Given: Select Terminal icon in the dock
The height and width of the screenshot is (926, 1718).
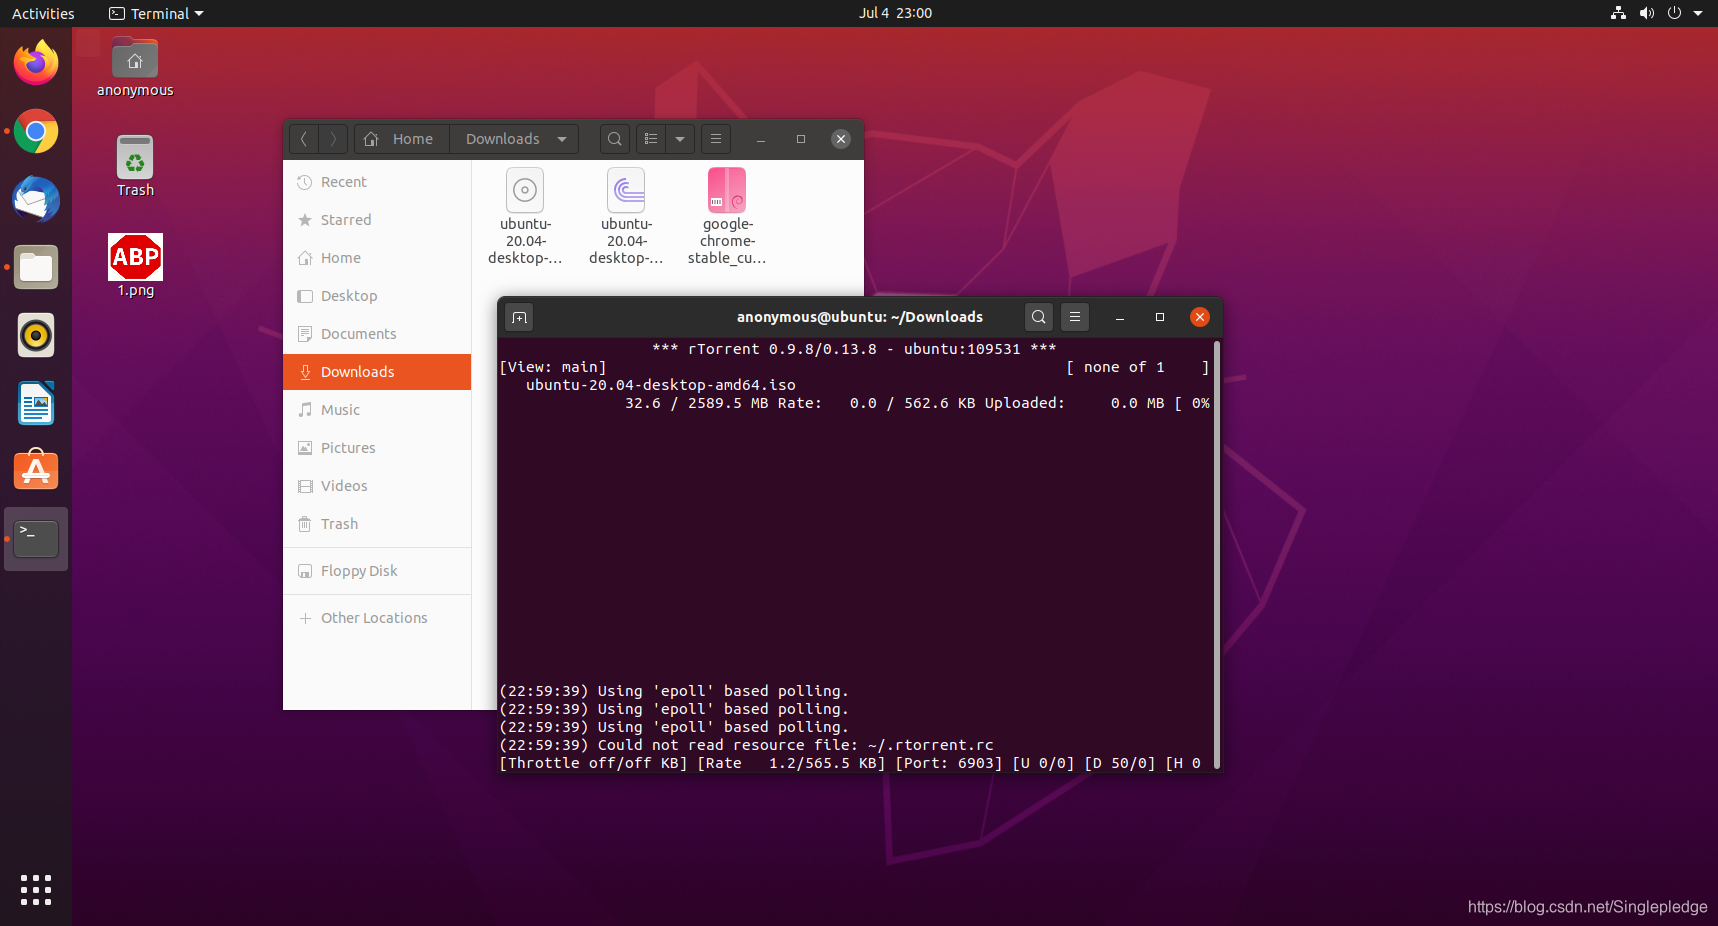Looking at the screenshot, I should coord(36,539).
